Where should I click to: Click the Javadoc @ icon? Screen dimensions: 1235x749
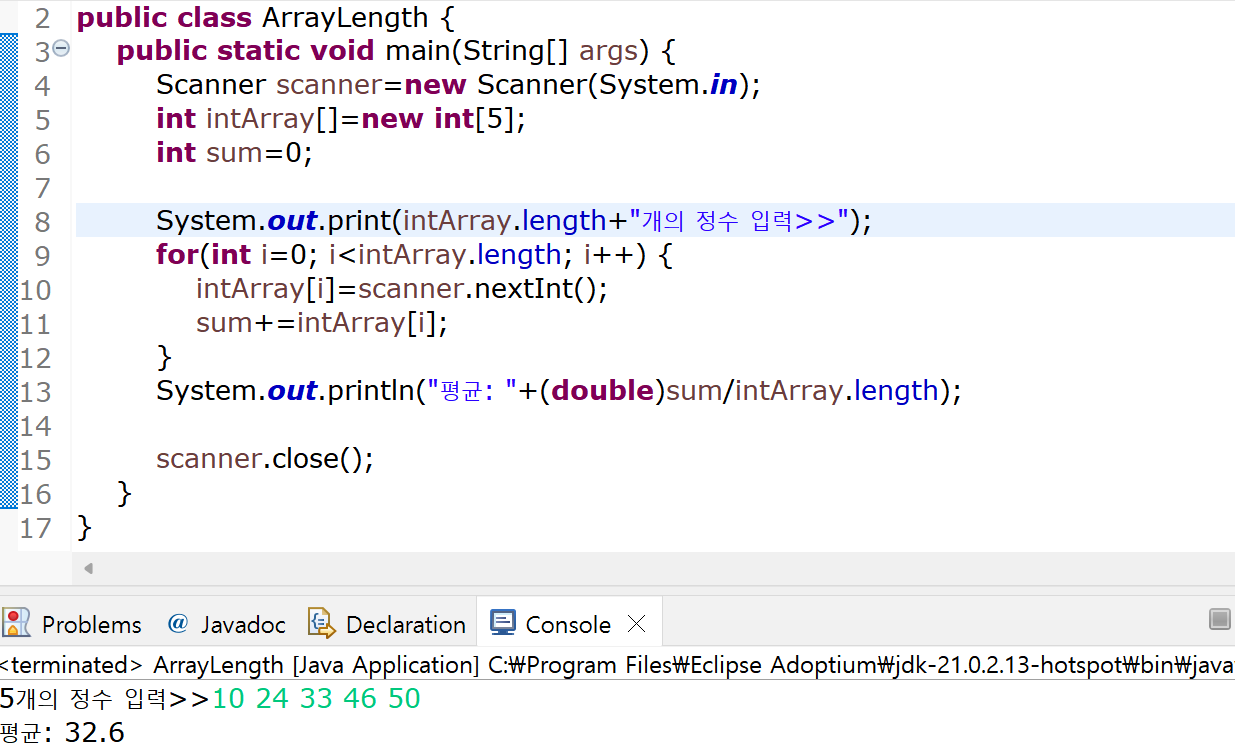178,624
